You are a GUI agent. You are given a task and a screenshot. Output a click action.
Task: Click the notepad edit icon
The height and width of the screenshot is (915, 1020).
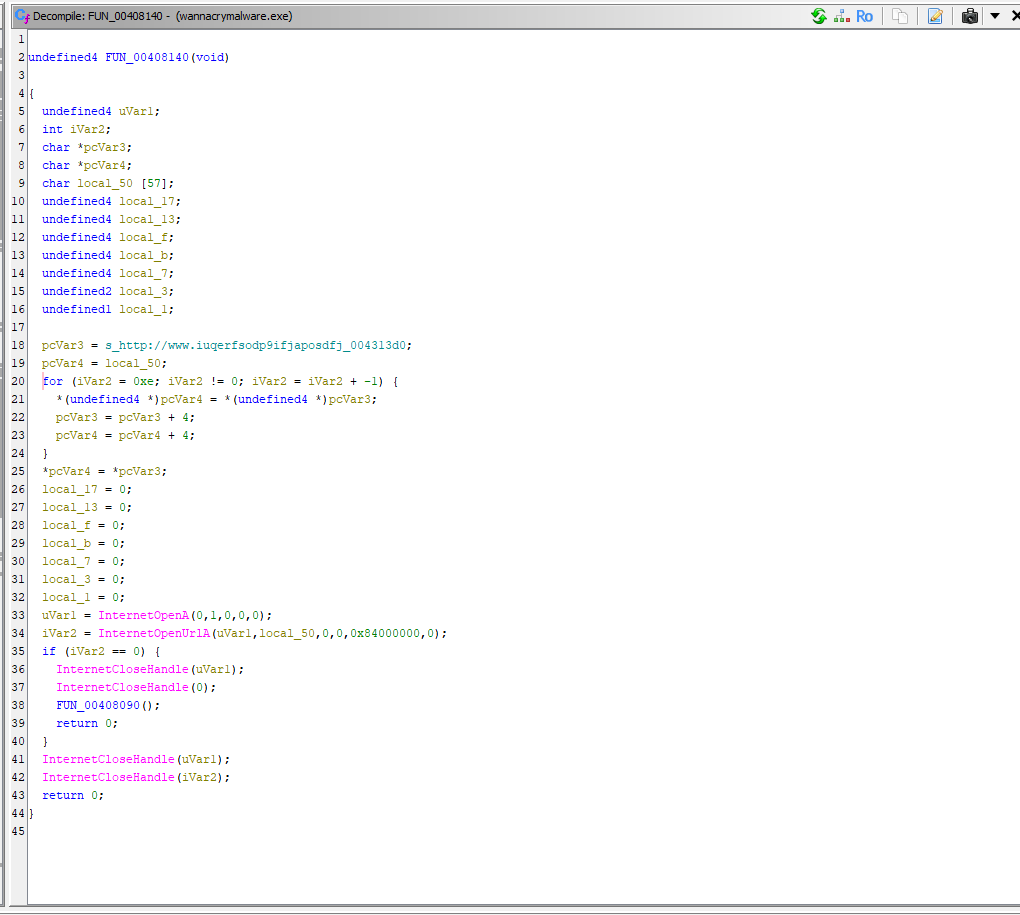[x=935, y=16]
